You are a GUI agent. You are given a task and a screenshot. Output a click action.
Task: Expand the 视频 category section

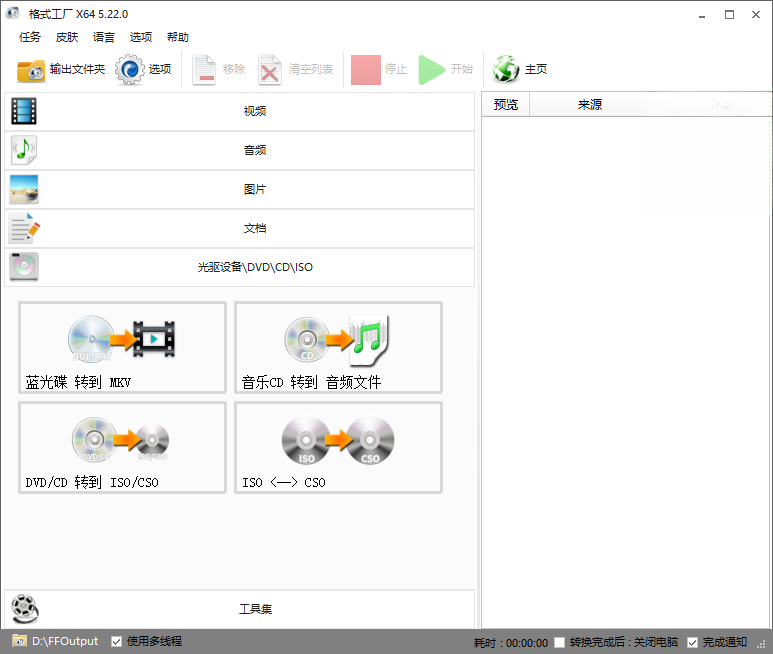(x=240, y=111)
